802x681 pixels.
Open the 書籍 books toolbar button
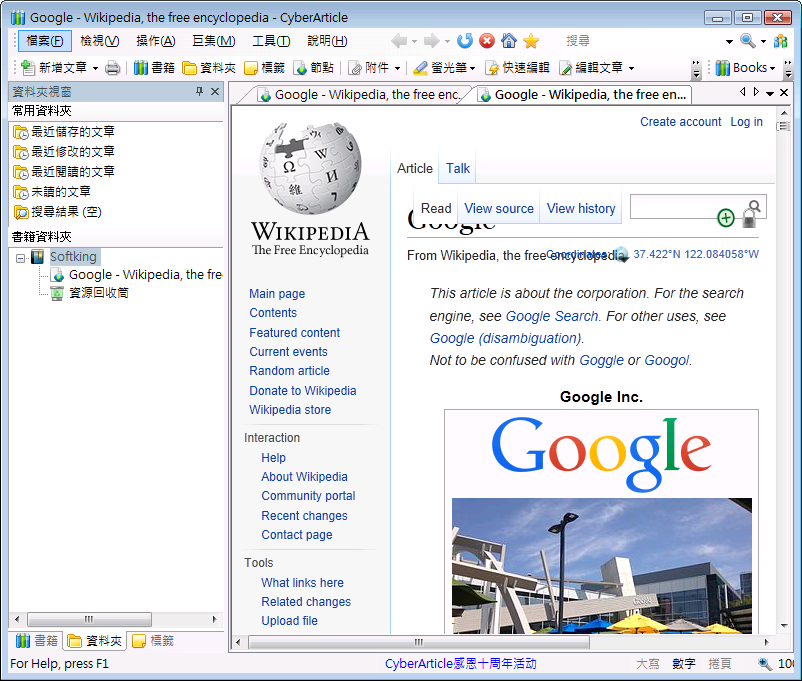(x=154, y=68)
